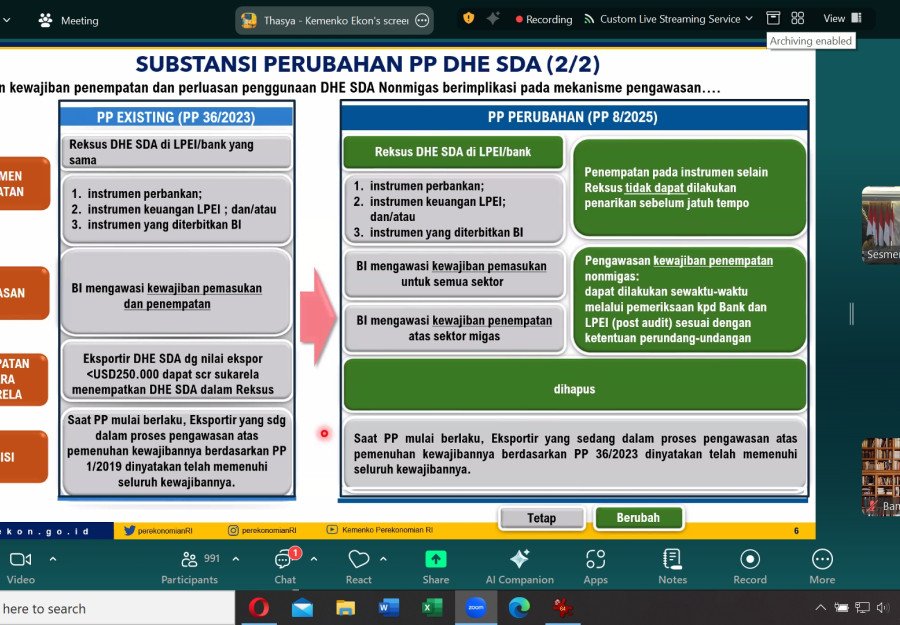Click the green Reksus DHE SDA di LPEI/bank box
This screenshot has height=625, width=900.
(x=453, y=152)
